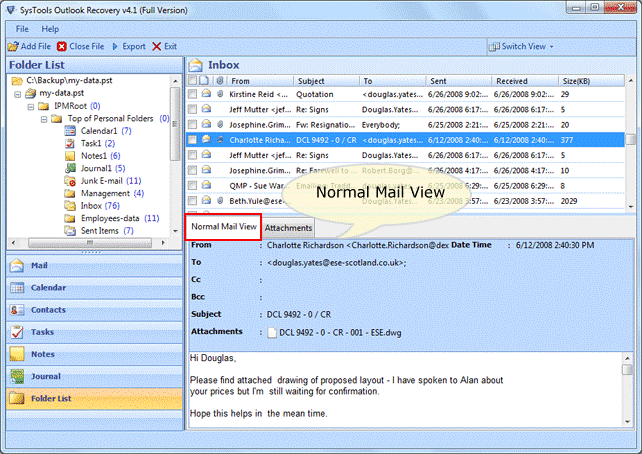Sort emails by From column header

point(261,81)
